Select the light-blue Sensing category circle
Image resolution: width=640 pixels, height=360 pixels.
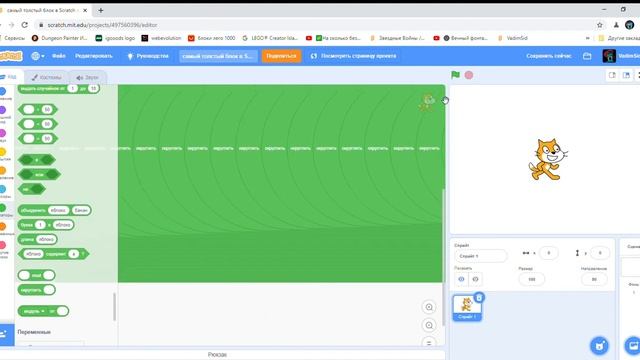coord(3,189)
